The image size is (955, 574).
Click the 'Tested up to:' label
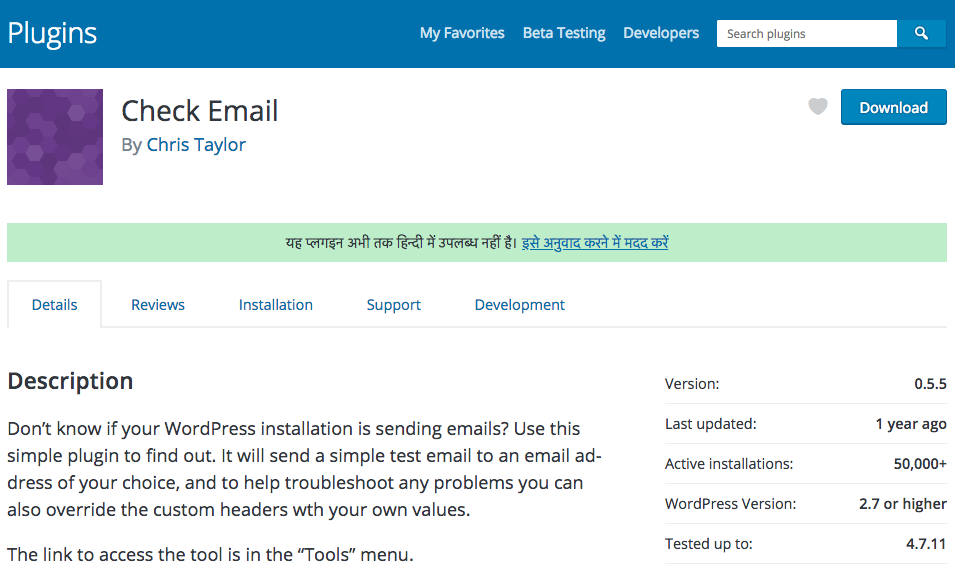708,544
